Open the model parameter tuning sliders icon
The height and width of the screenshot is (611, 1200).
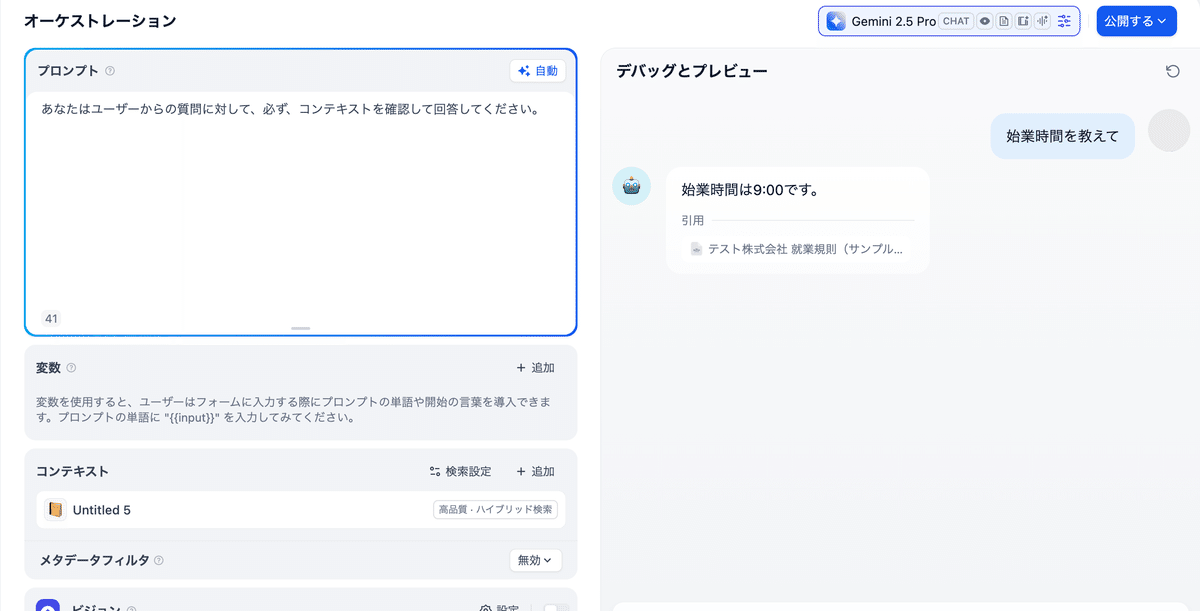pos(1064,20)
